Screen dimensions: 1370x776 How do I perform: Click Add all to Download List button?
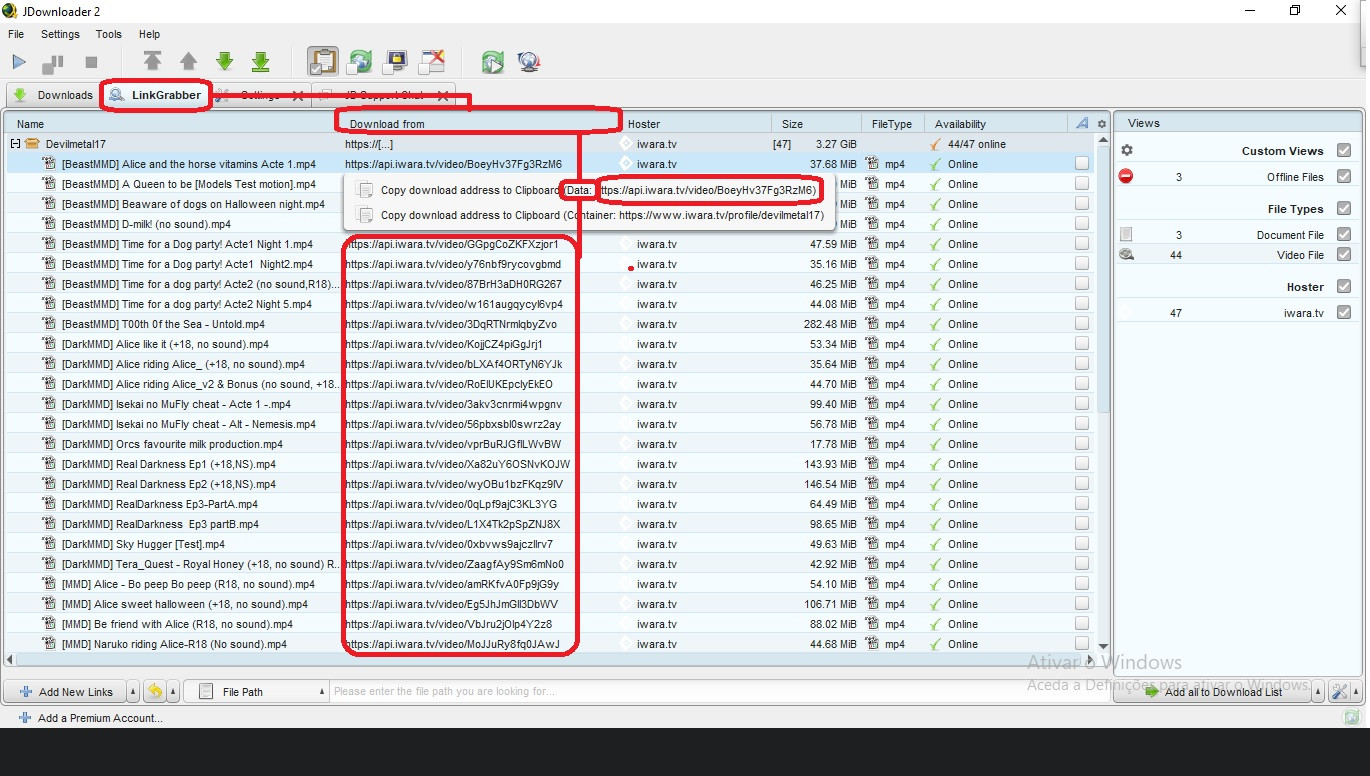click(x=1214, y=692)
